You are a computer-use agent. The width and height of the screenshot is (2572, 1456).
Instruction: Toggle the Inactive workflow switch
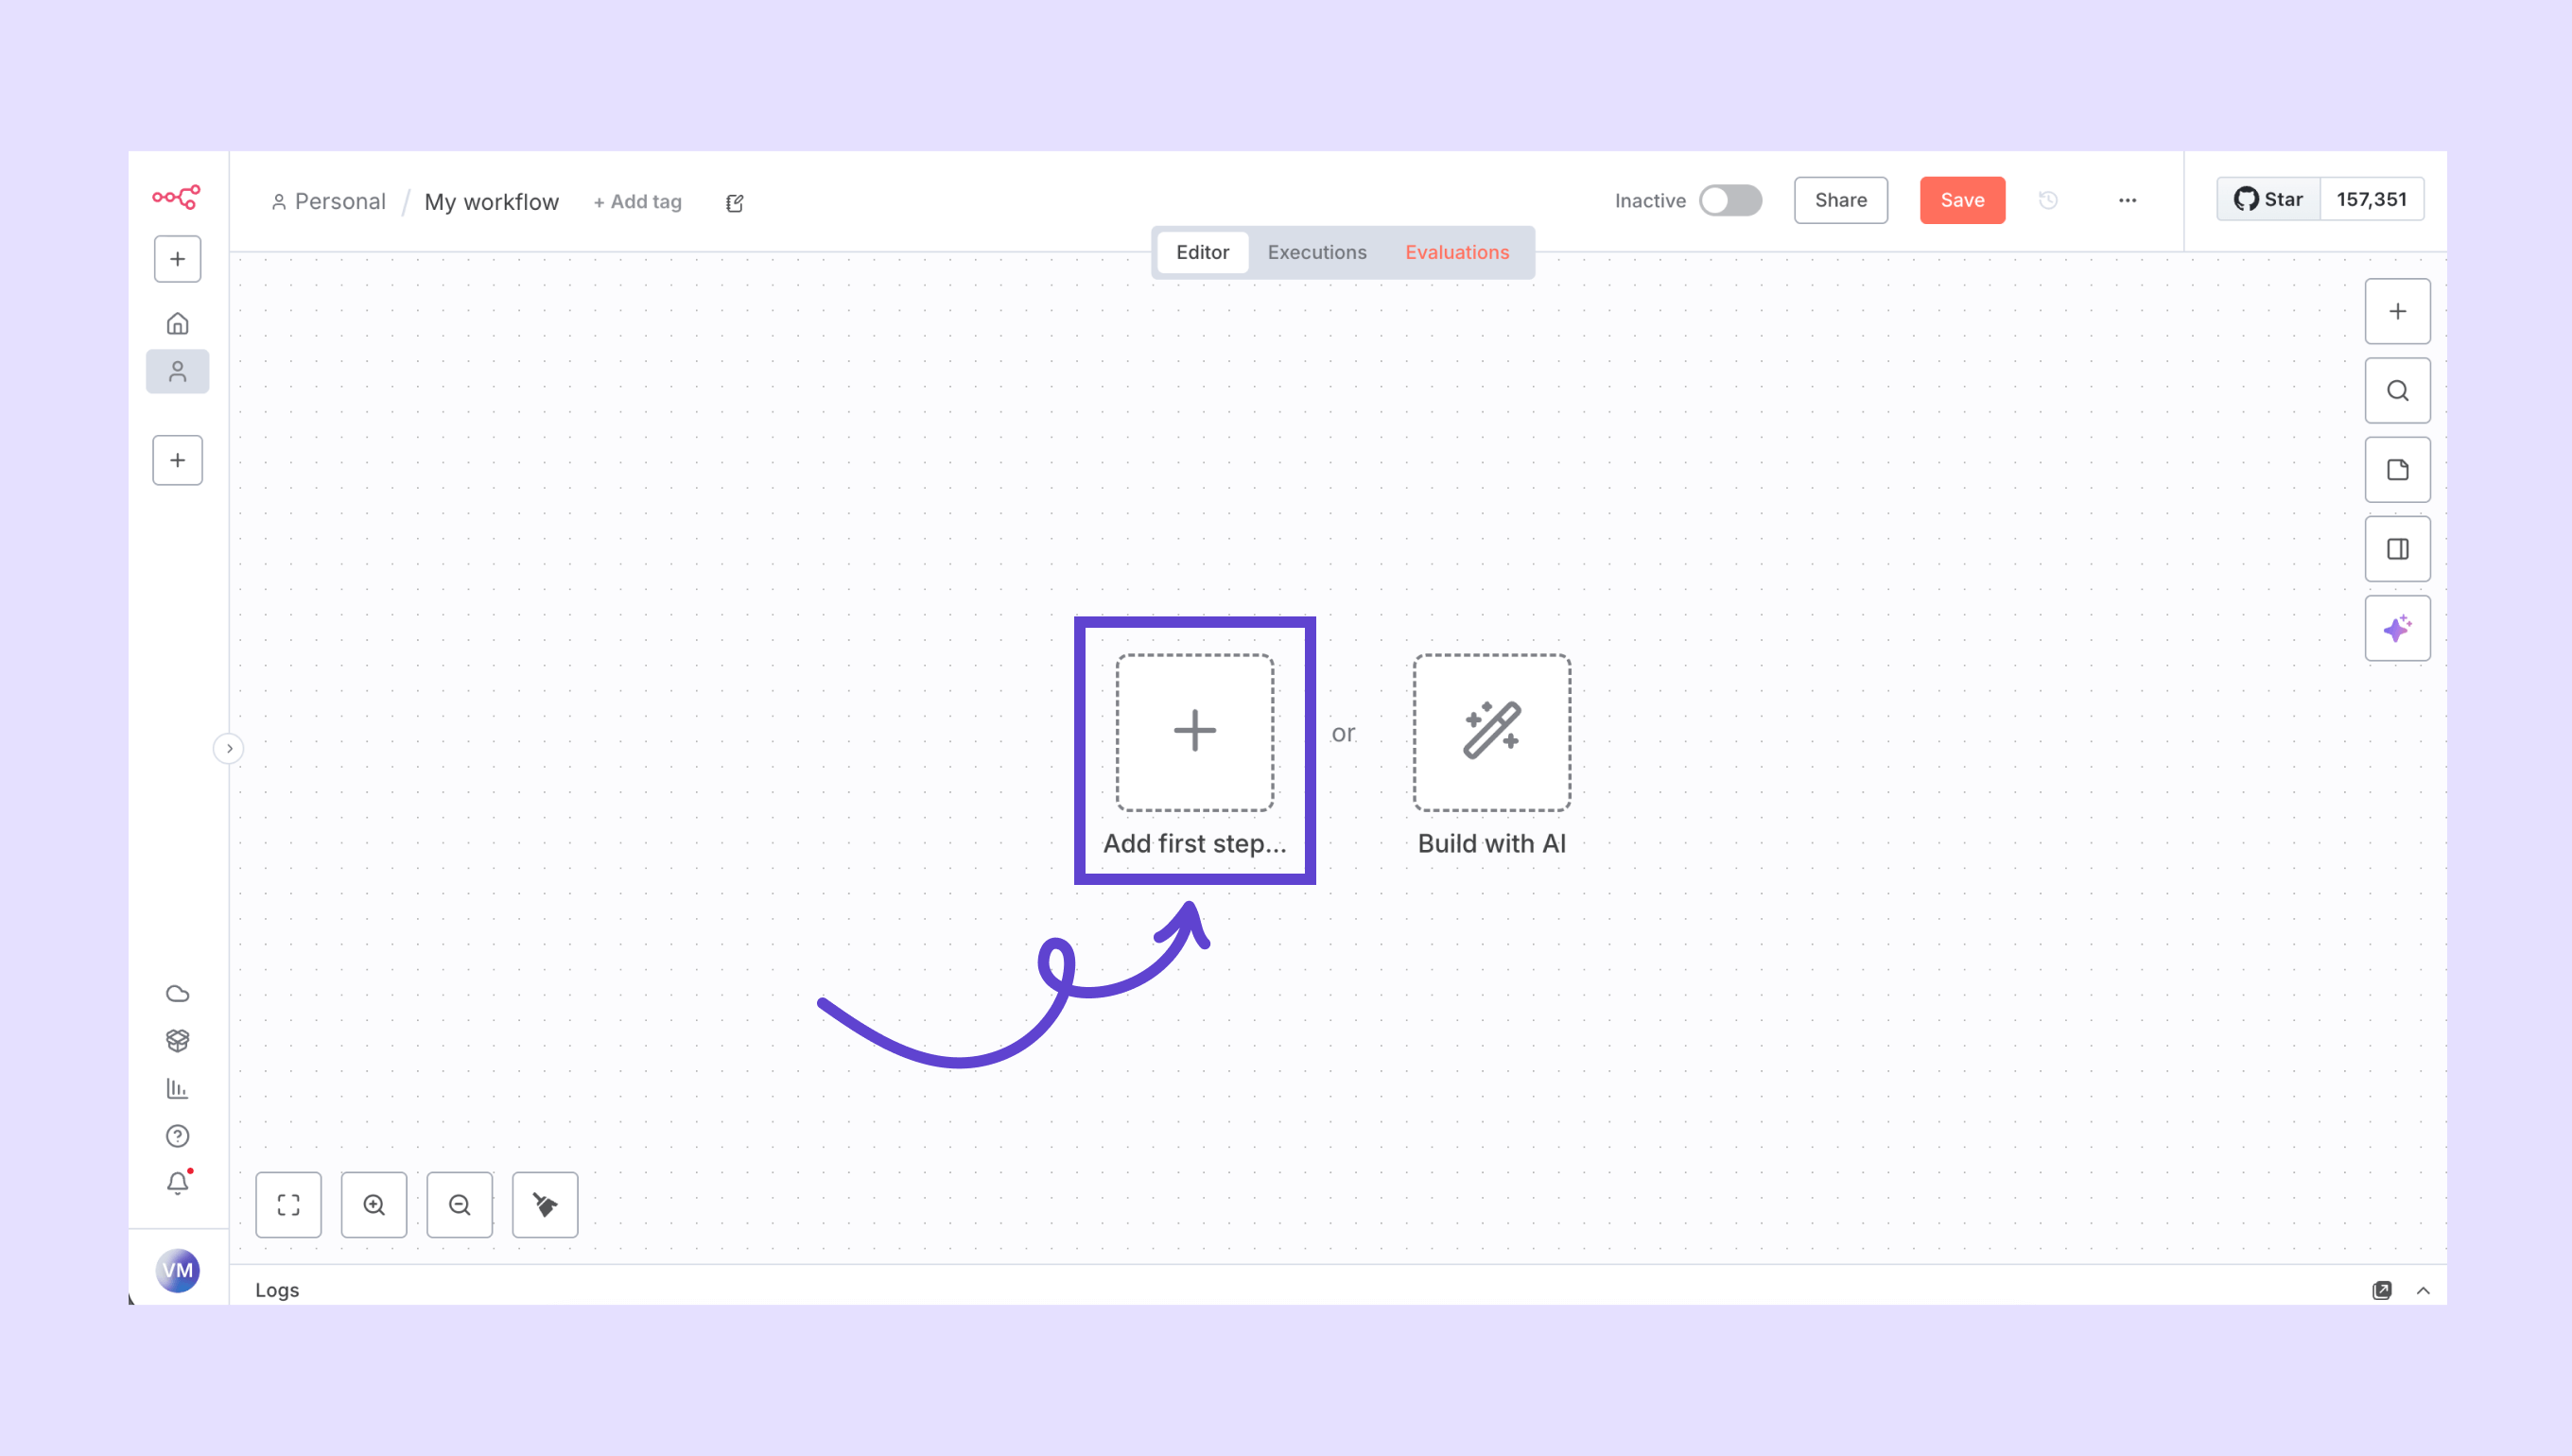pyautogui.click(x=1730, y=200)
